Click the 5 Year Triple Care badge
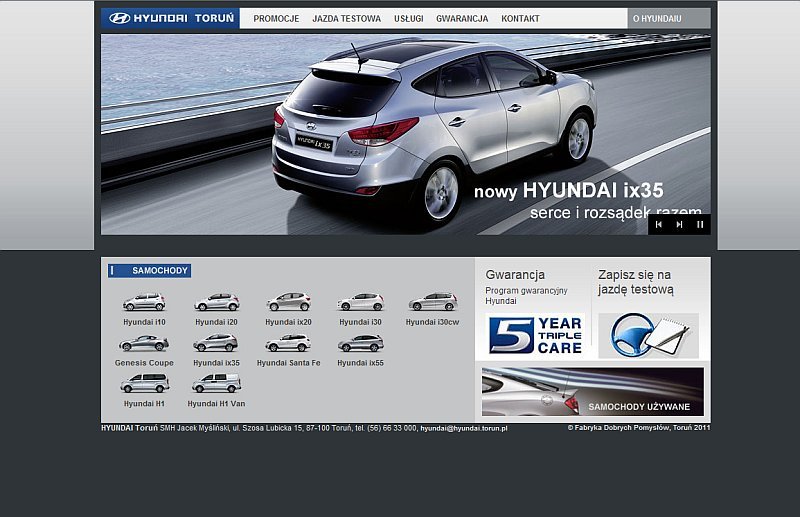Image resolution: width=800 pixels, height=517 pixels. (535, 335)
